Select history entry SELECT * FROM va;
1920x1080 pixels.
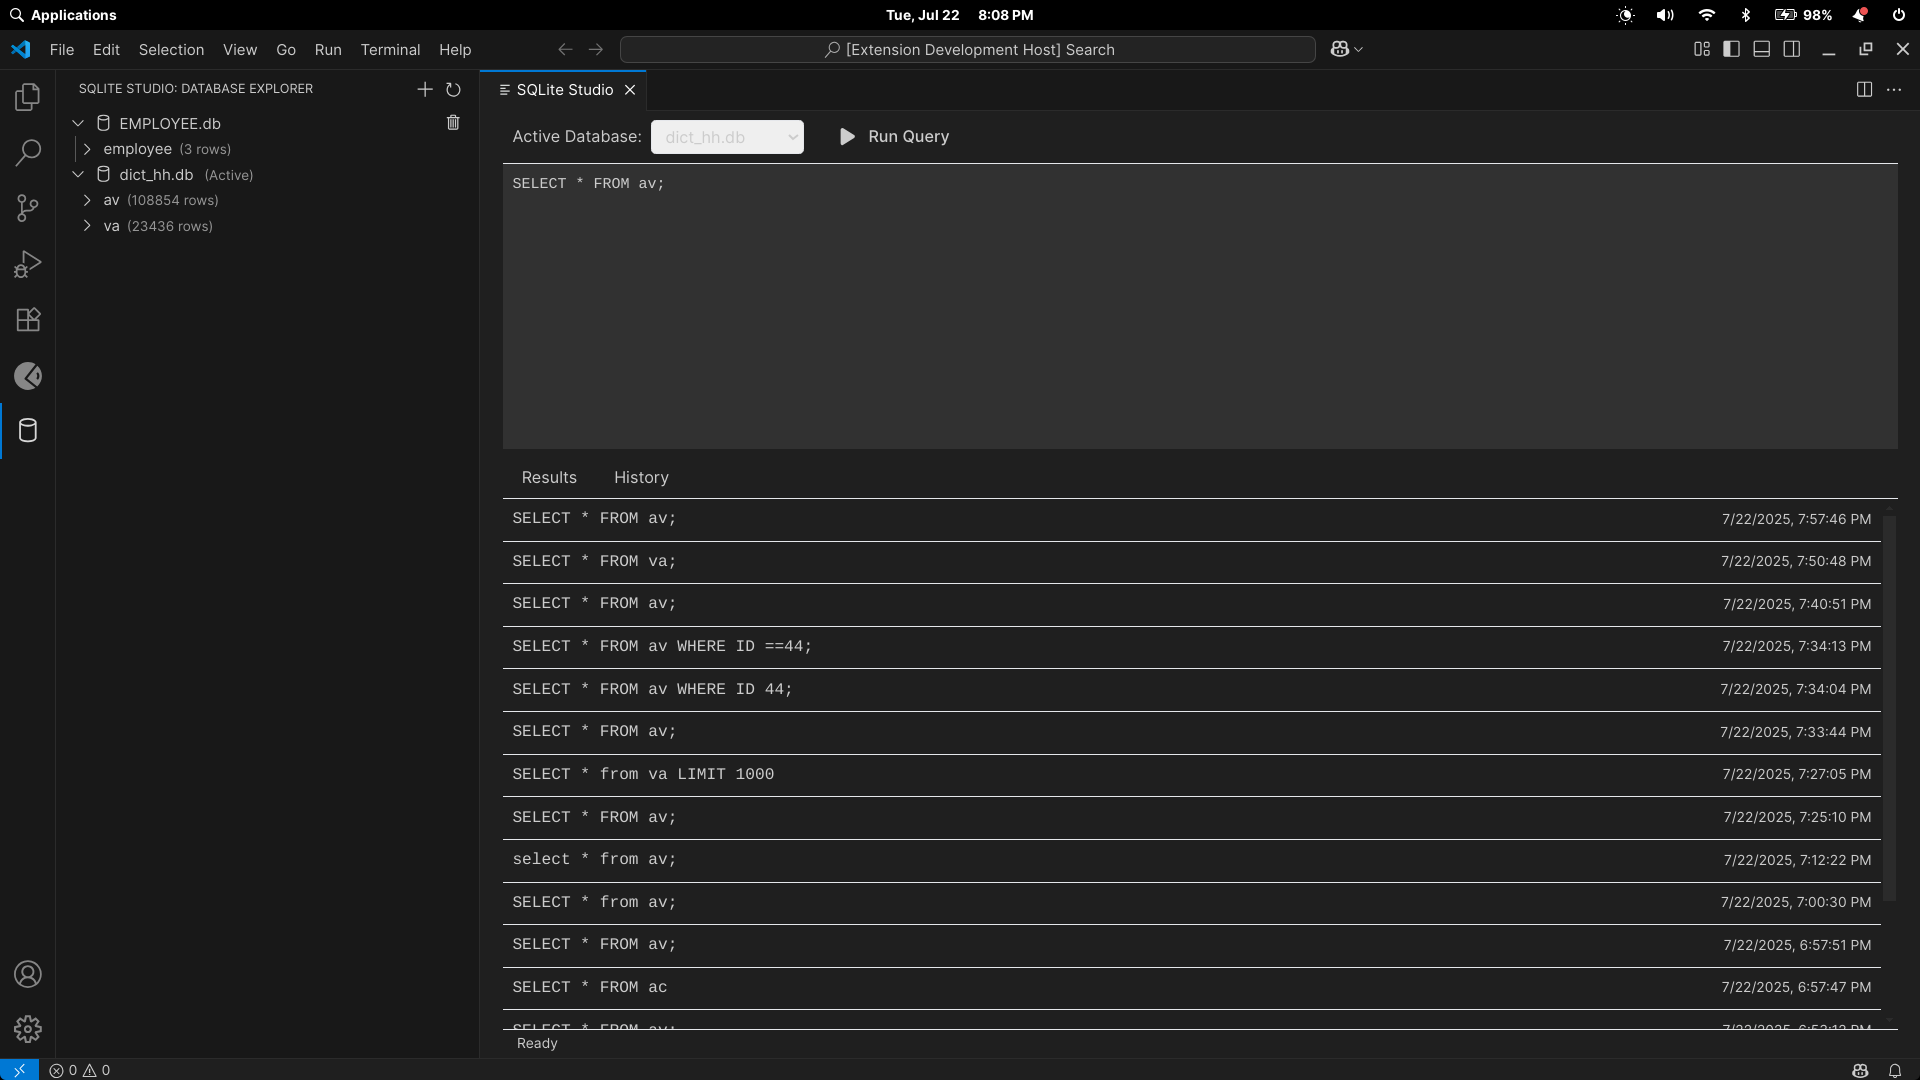[594, 562]
